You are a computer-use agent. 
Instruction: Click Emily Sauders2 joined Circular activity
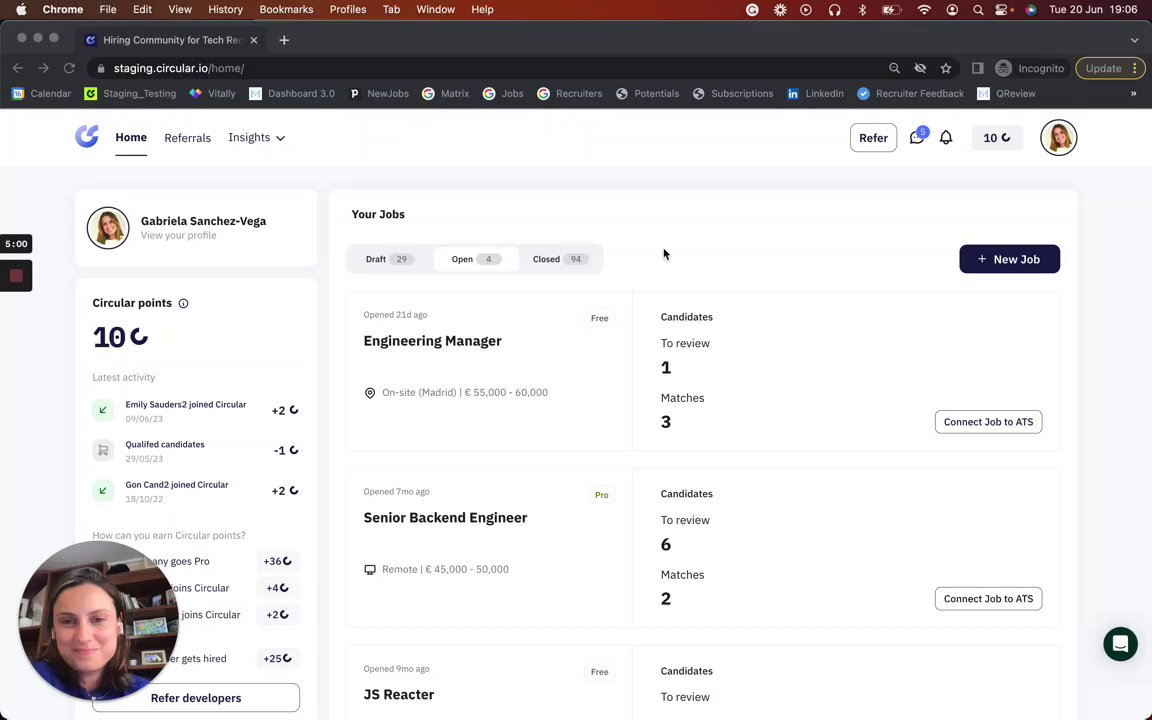pyautogui.click(x=195, y=411)
